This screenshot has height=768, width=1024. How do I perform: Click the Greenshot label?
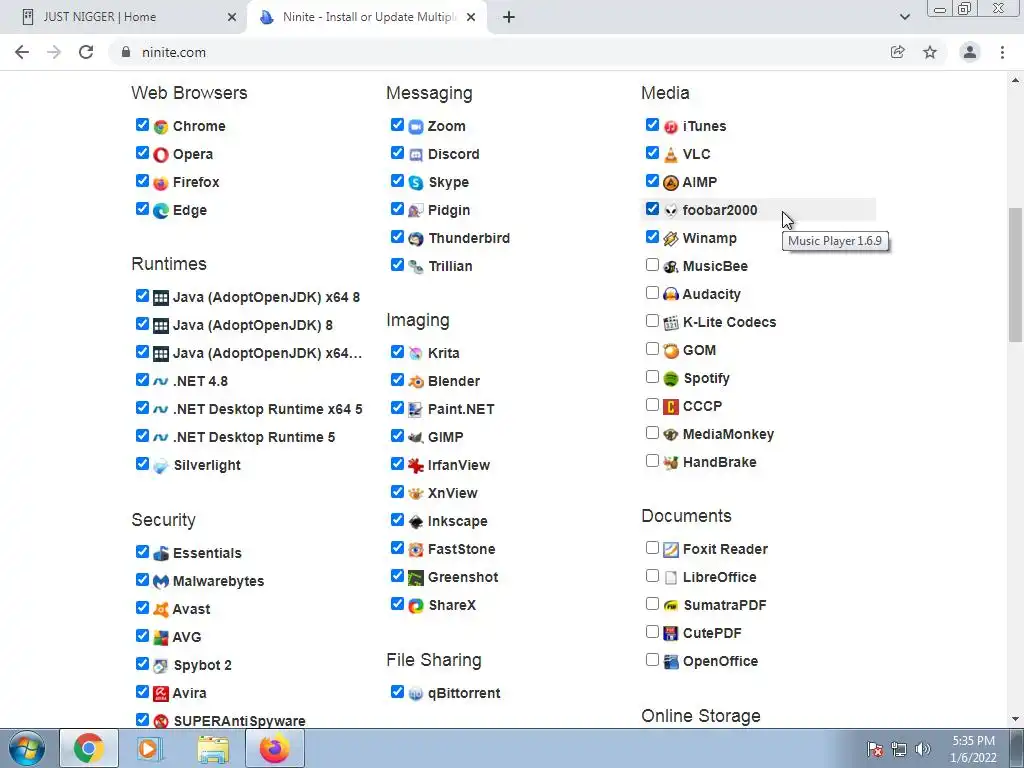pos(463,577)
